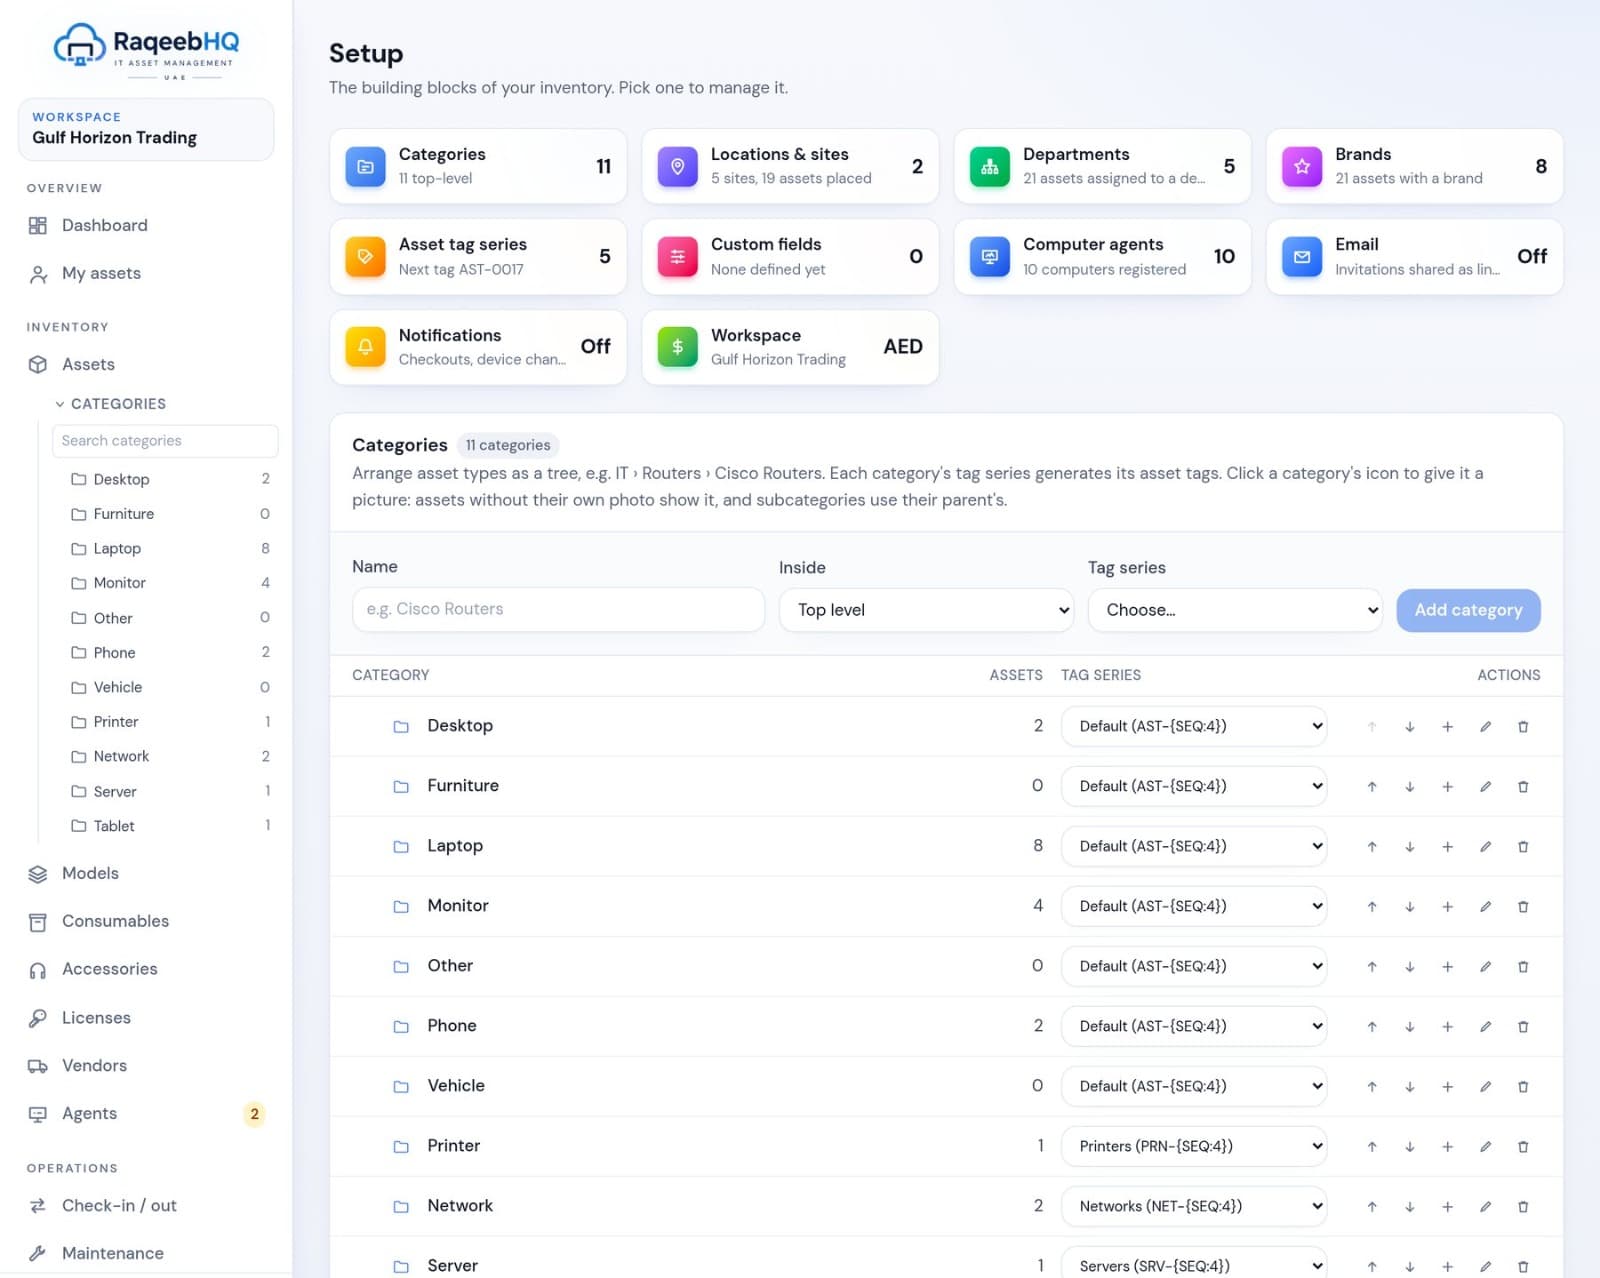This screenshot has height=1278, width=1600.
Task: Add a subcategory under Laptop
Action: point(1447,847)
